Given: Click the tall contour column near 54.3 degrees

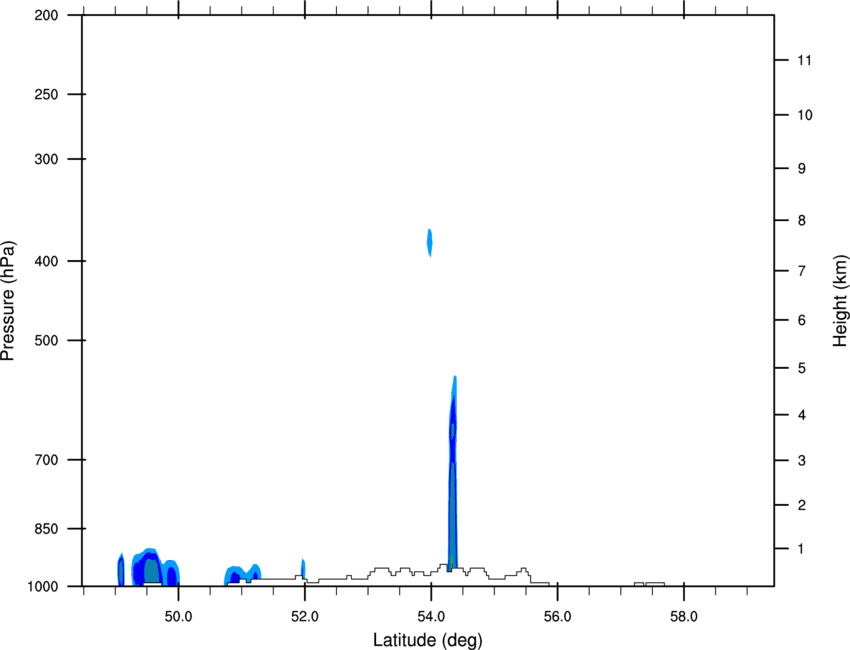Looking at the screenshot, I should [453, 472].
